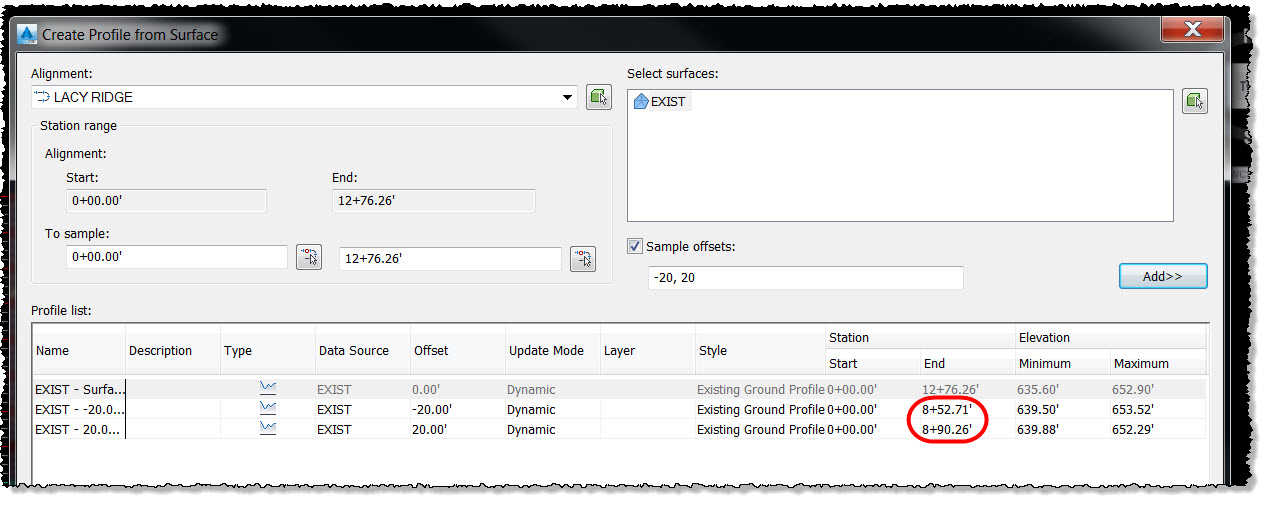Click the To sample start station field
Image resolution: width=1268 pixels, height=507 pixels.
177,258
